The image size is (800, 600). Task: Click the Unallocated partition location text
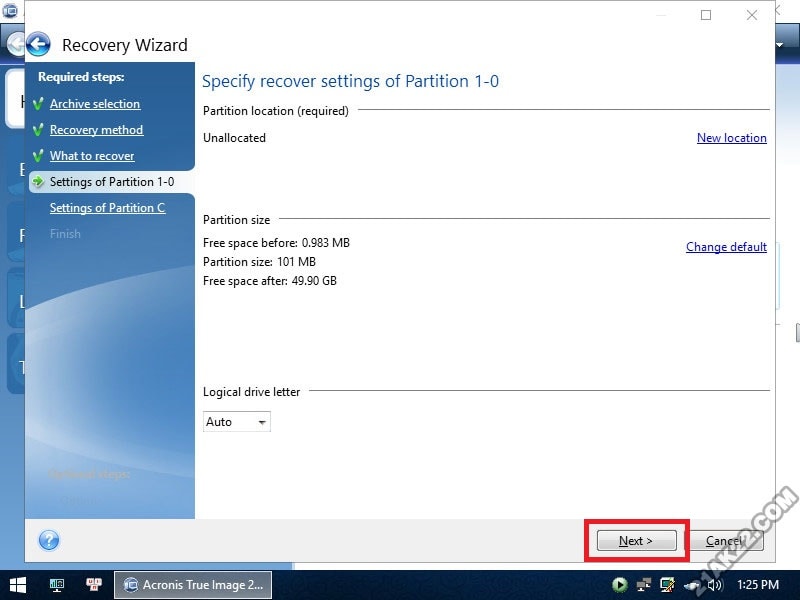tap(234, 138)
